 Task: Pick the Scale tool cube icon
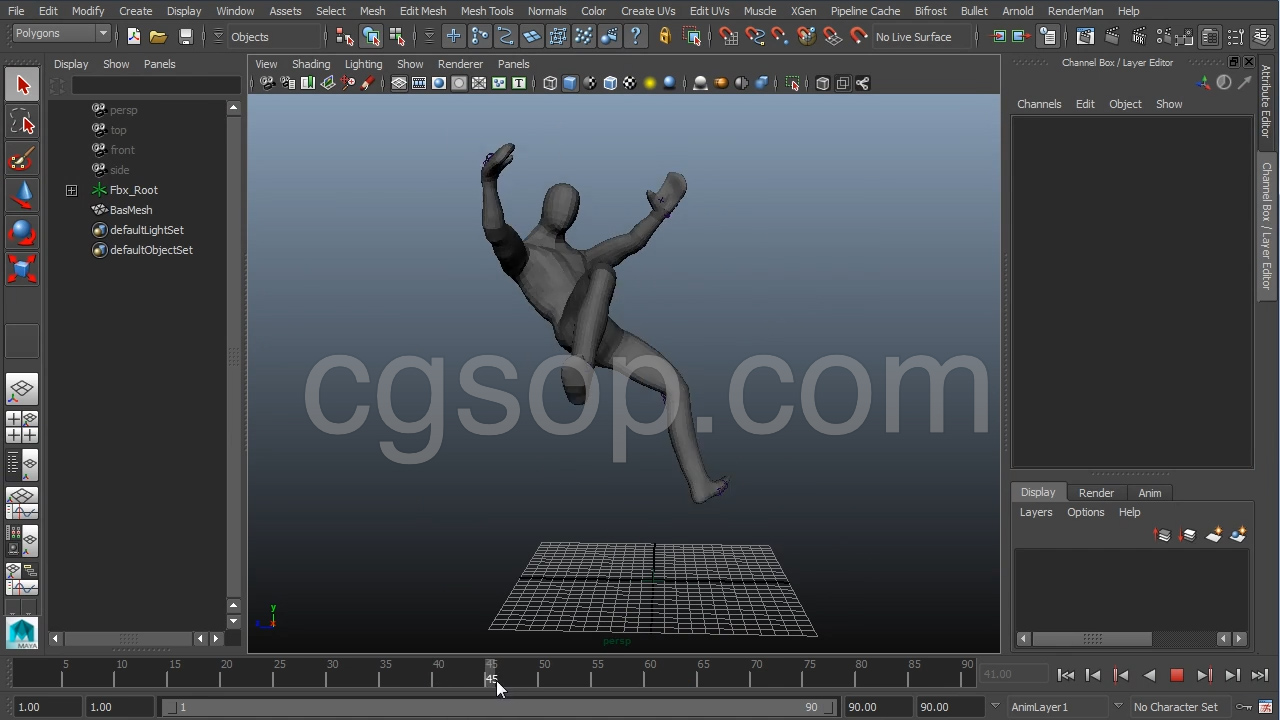pos(22,270)
